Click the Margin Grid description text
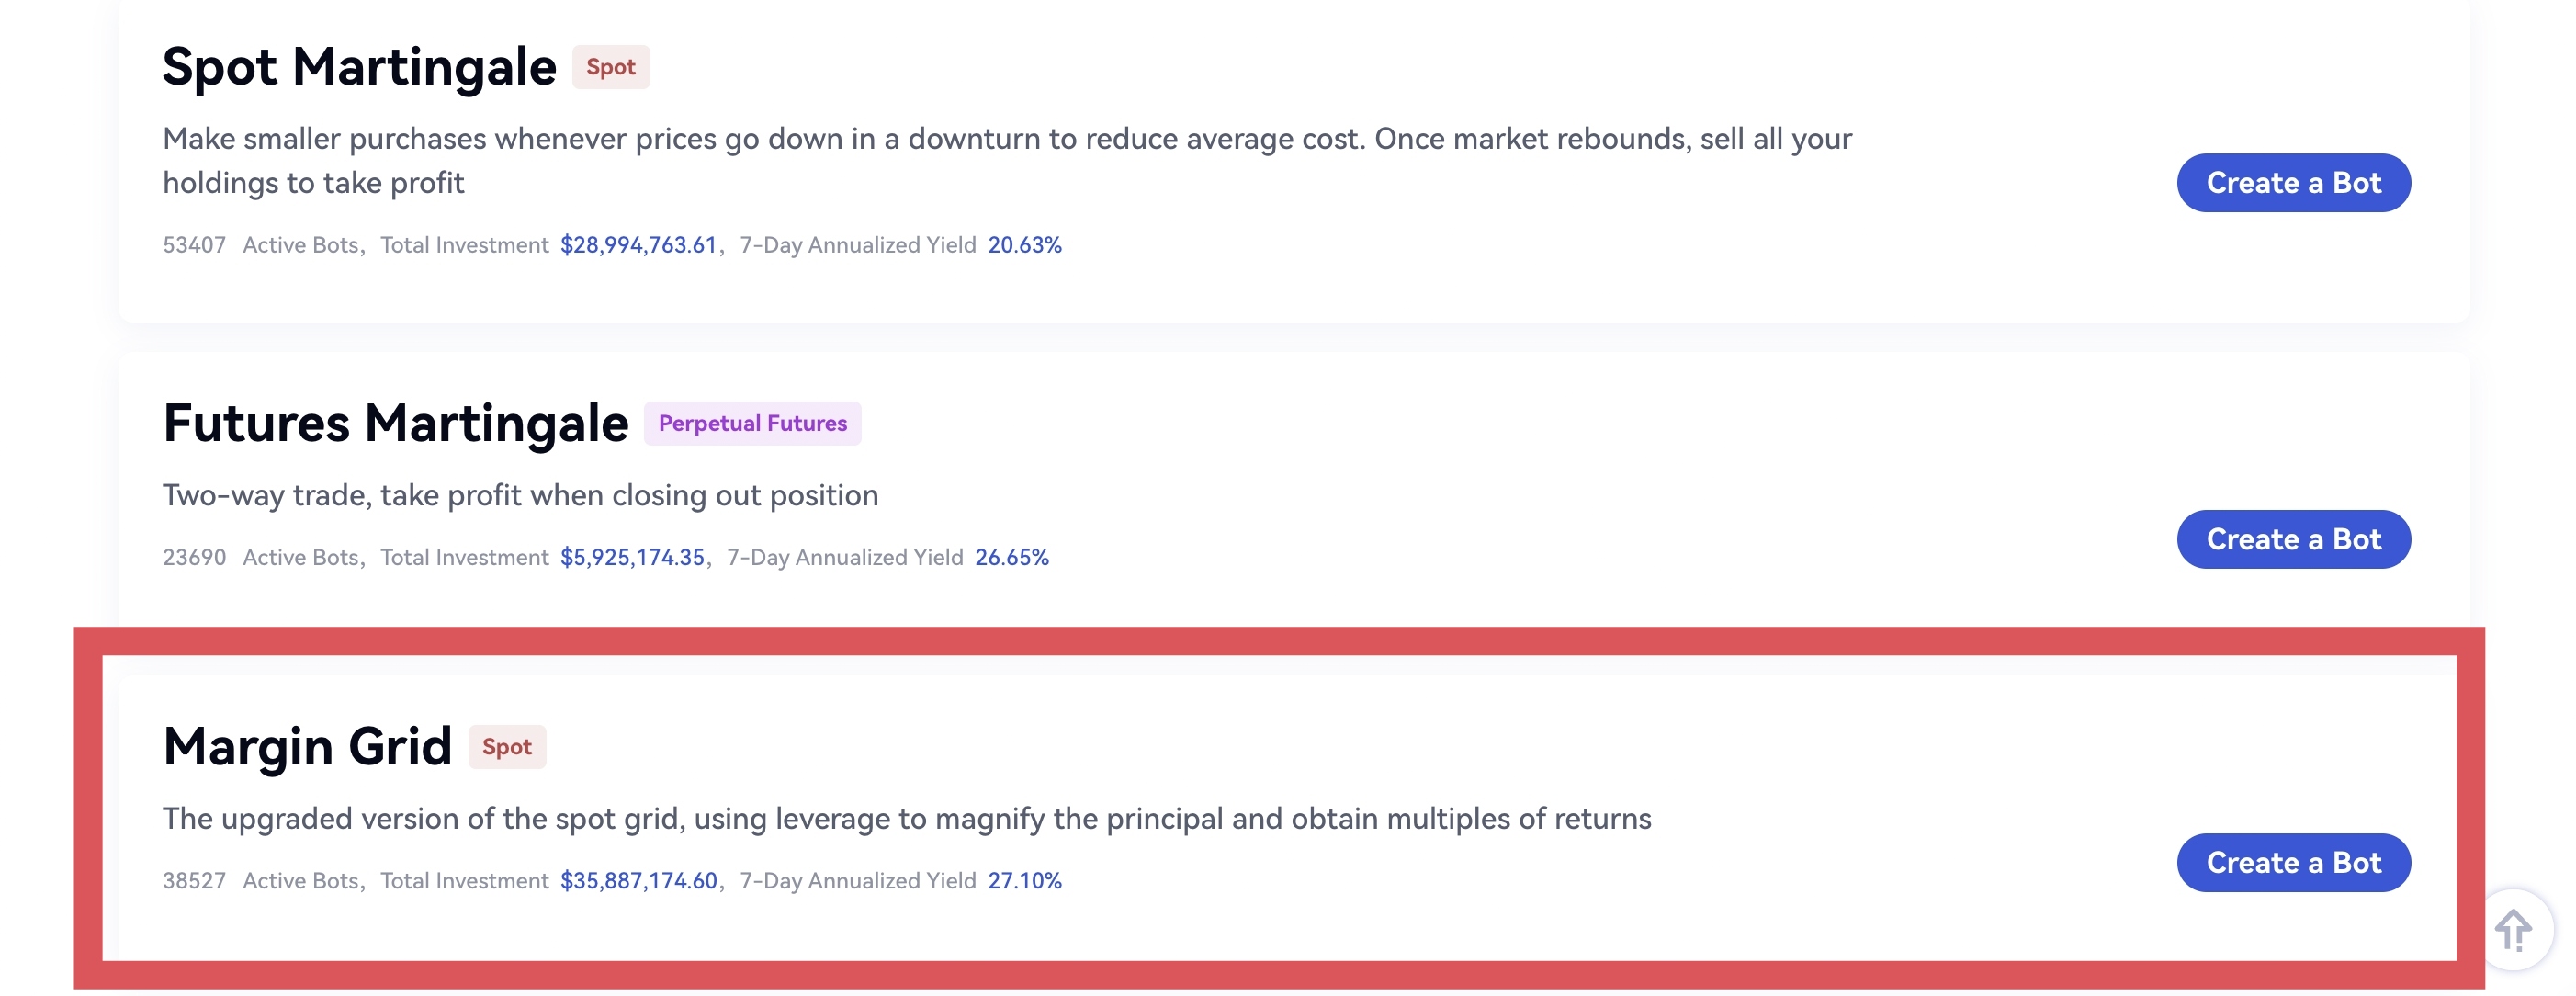This screenshot has height=996, width=2576. 906,819
